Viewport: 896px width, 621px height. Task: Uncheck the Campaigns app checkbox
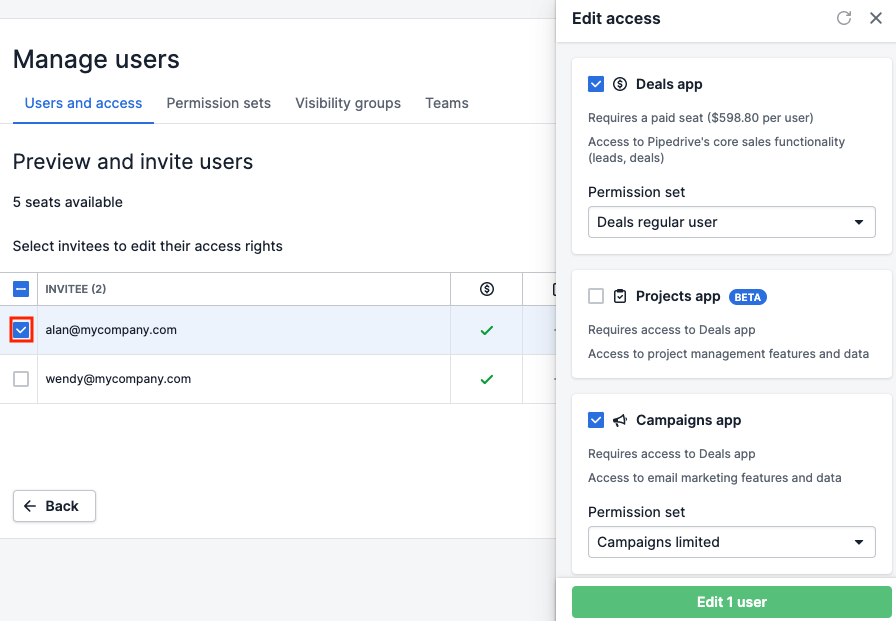(x=596, y=420)
